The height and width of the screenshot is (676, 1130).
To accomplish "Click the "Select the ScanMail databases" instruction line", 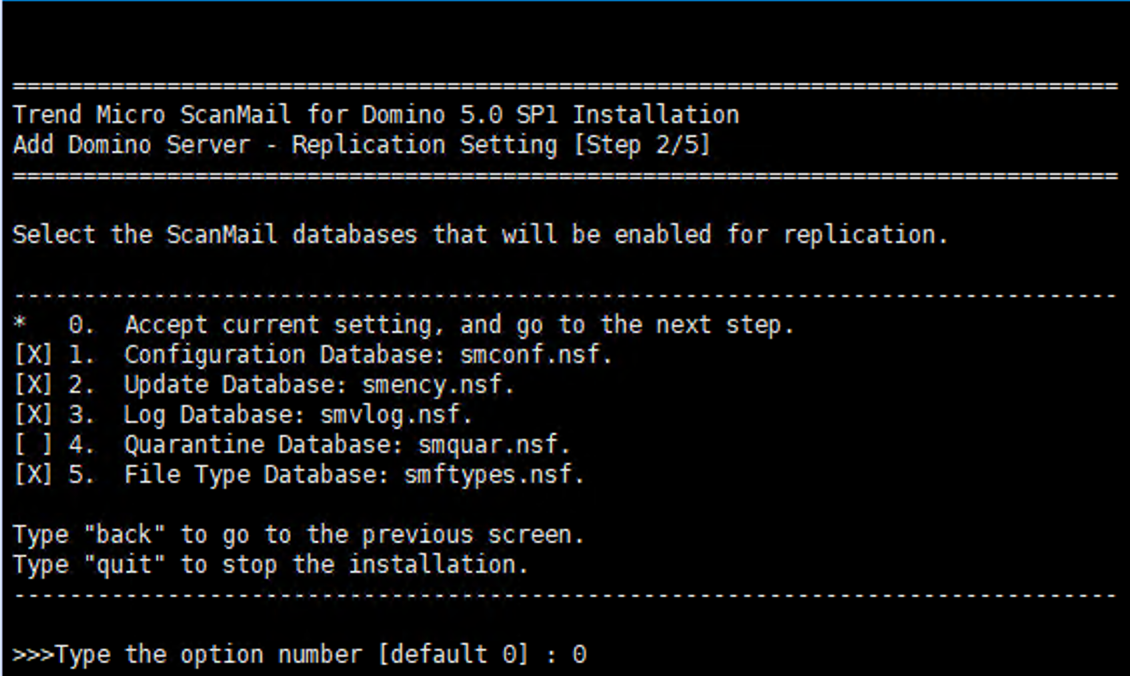I will pyautogui.click(x=480, y=235).
